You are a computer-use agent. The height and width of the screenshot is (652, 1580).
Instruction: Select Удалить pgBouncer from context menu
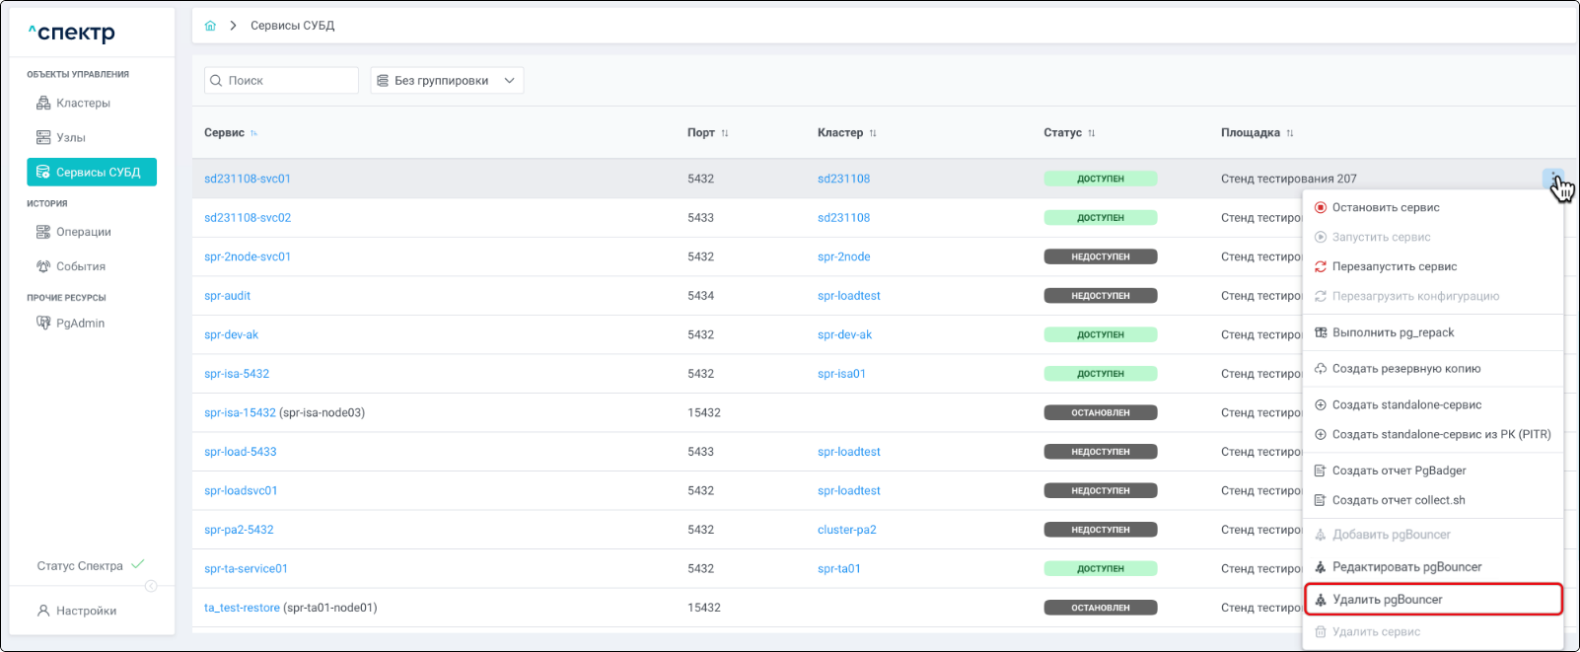click(1387, 600)
